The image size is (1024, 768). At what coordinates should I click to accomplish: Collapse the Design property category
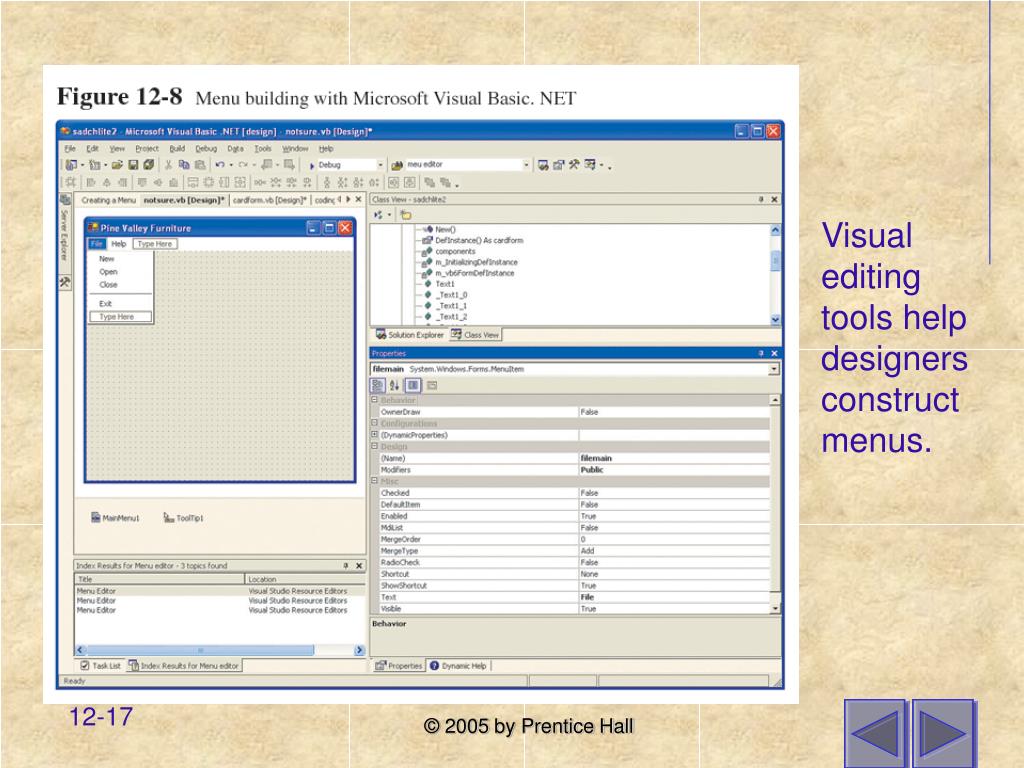(375, 446)
